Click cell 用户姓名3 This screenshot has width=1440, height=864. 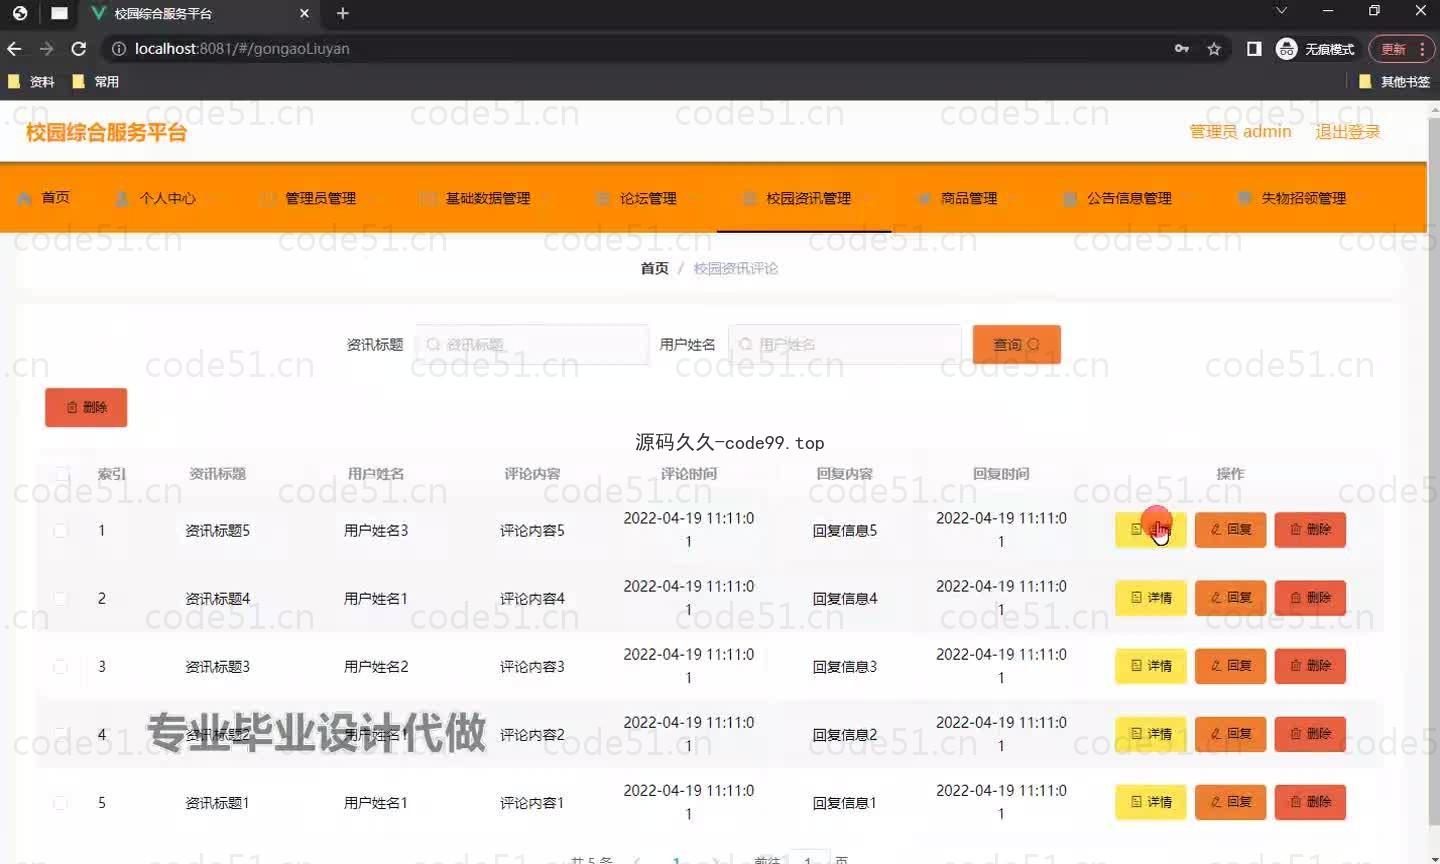tap(376, 530)
